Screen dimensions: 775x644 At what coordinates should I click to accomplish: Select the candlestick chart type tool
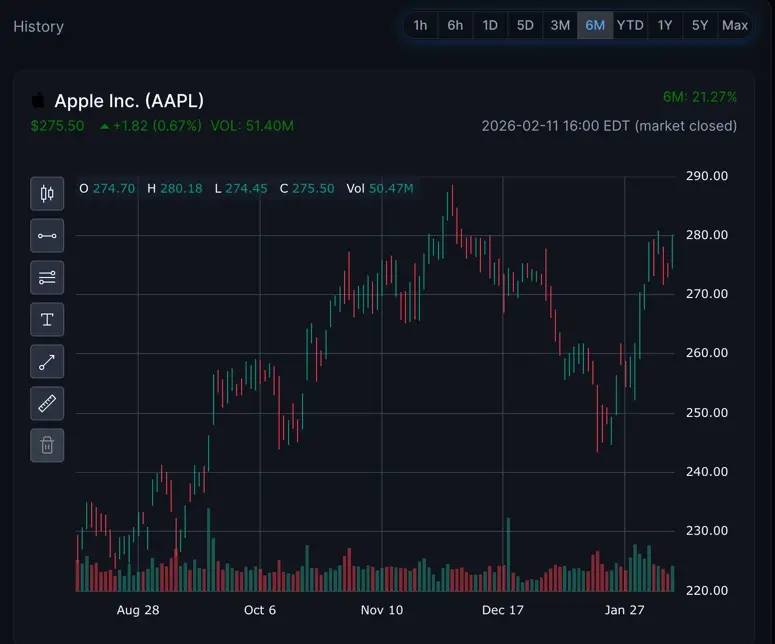point(47,194)
